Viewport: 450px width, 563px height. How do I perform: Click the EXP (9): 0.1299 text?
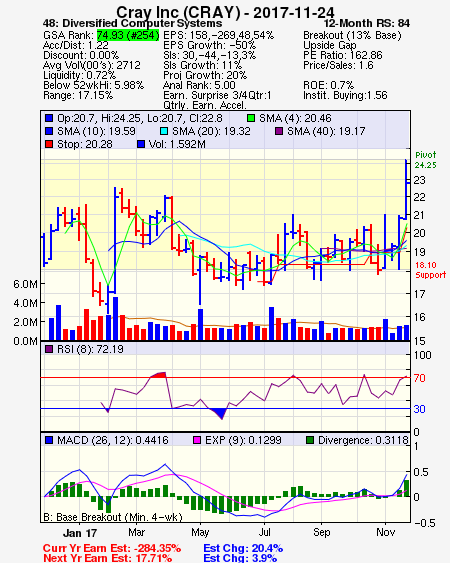click(243, 440)
